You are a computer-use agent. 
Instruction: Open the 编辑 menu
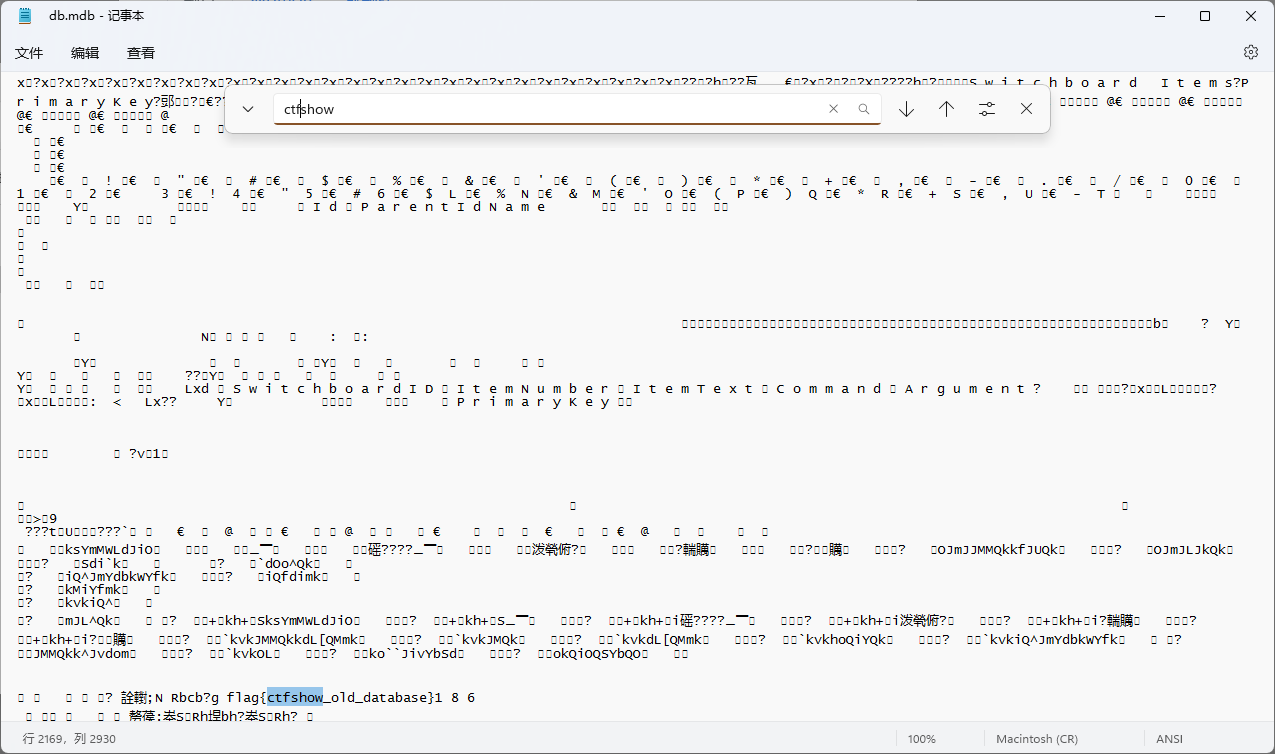tap(85, 53)
